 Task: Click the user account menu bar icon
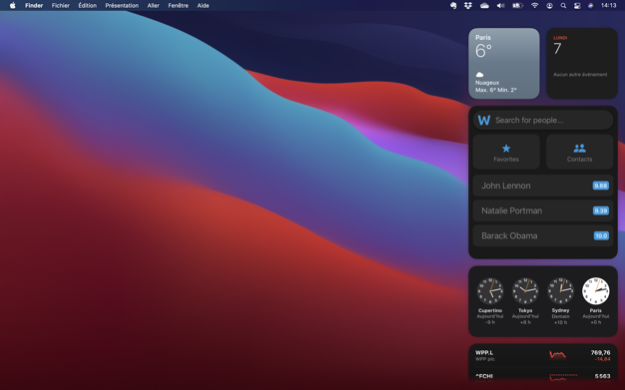click(x=549, y=6)
